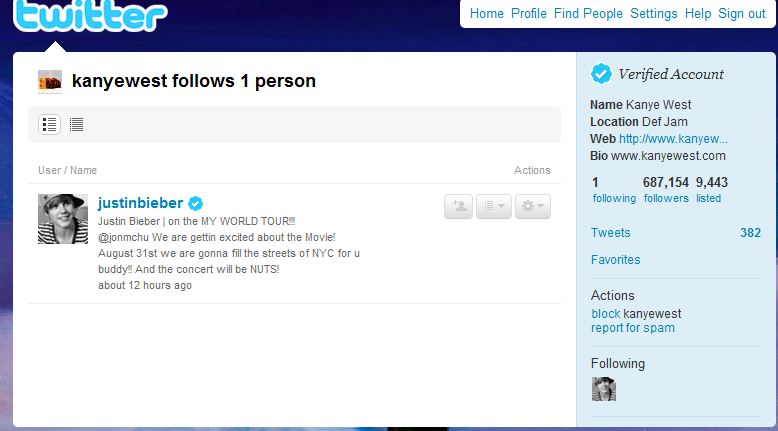The height and width of the screenshot is (431, 778).
Task: Click the Twitter logo
Action: point(91,15)
